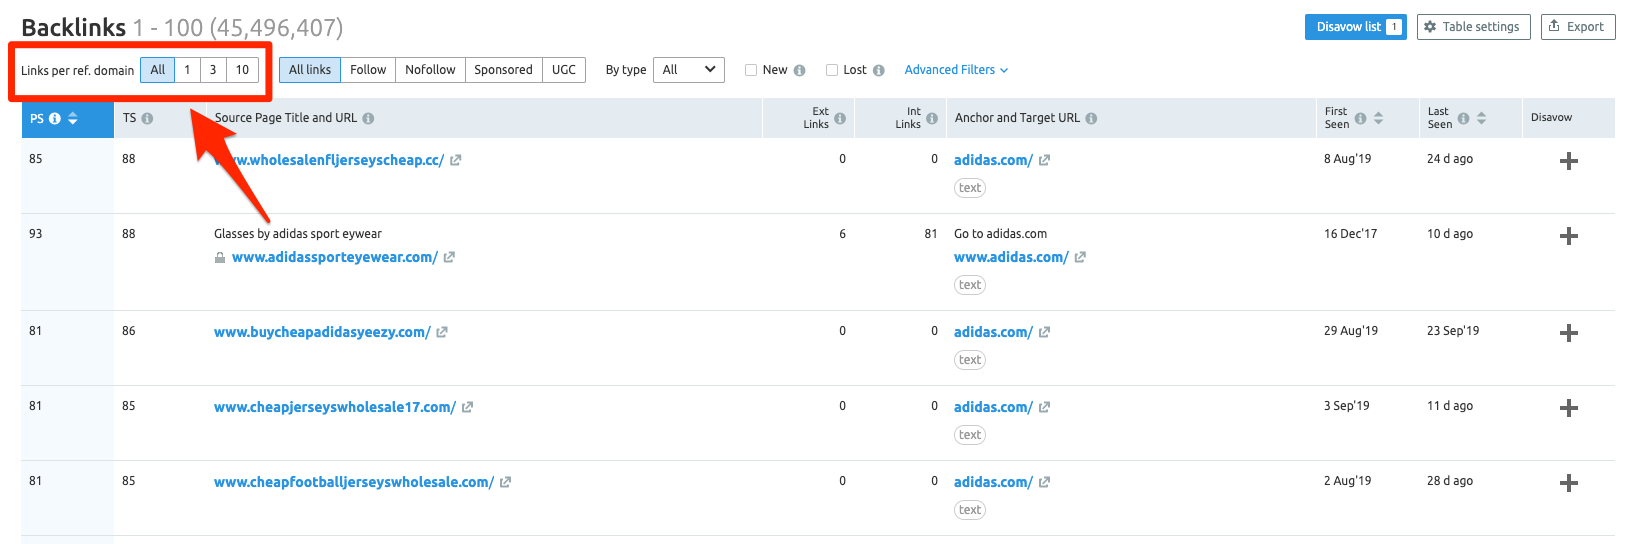
Task: Open www.cheapfootballjerseyswholesale.com/ link
Action: coord(354,482)
